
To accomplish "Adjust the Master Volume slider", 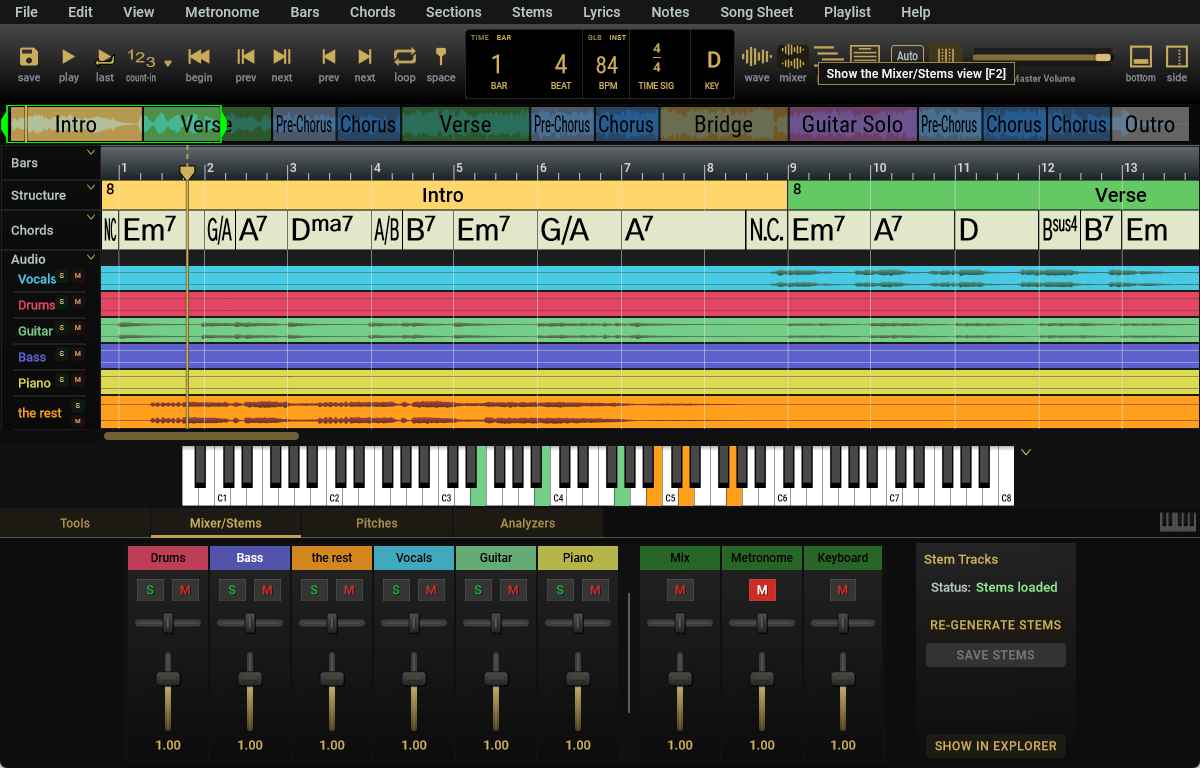I will tap(1042, 57).
